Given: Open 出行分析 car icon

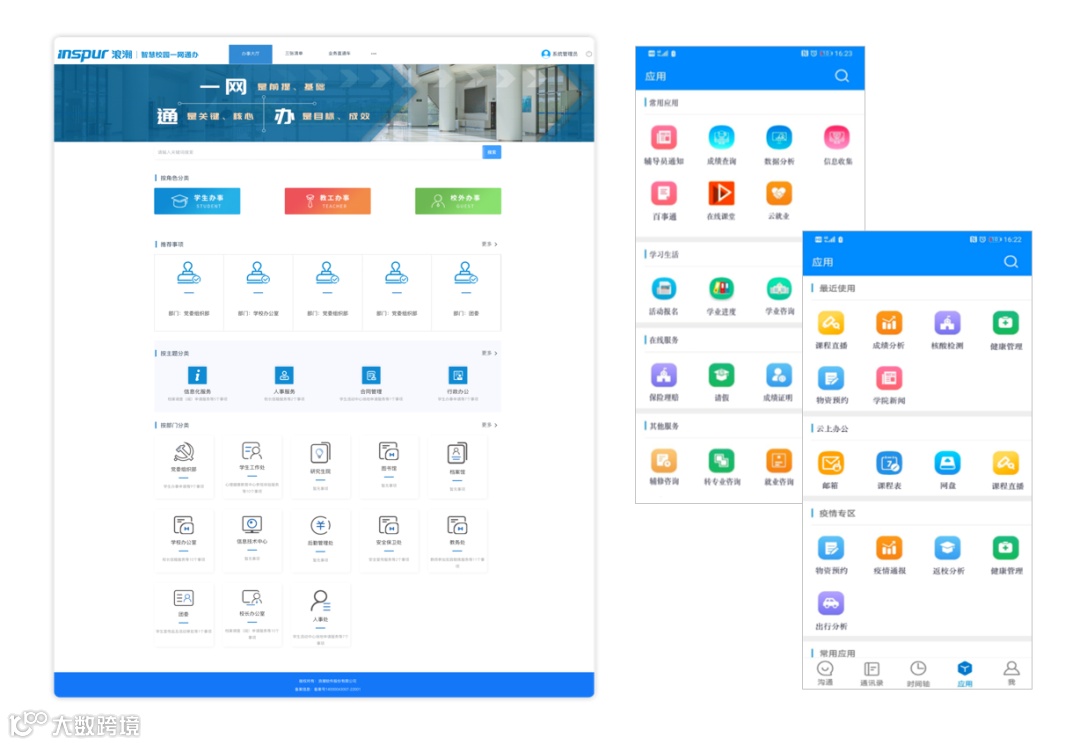Looking at the screenshot, I should (831, 603).
